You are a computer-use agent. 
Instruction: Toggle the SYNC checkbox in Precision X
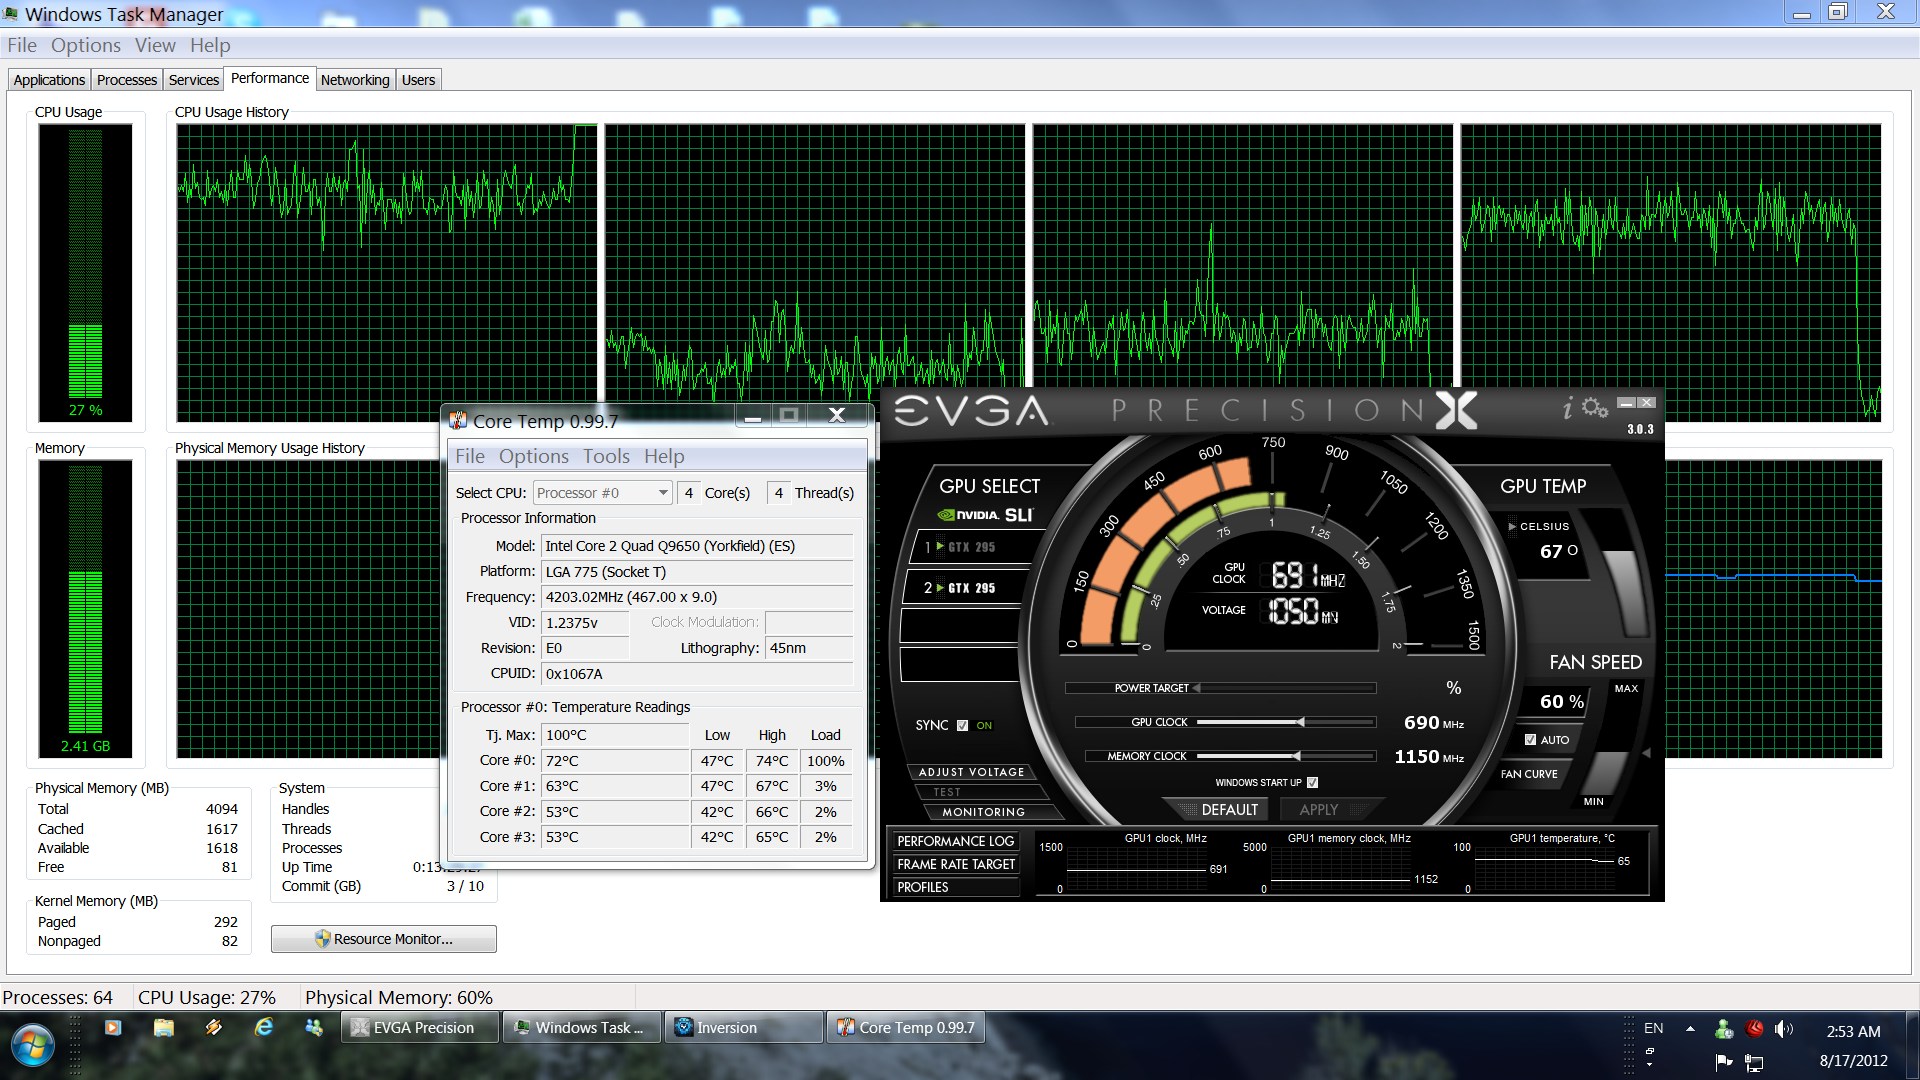pyautogui.click(x=962, y=726)
